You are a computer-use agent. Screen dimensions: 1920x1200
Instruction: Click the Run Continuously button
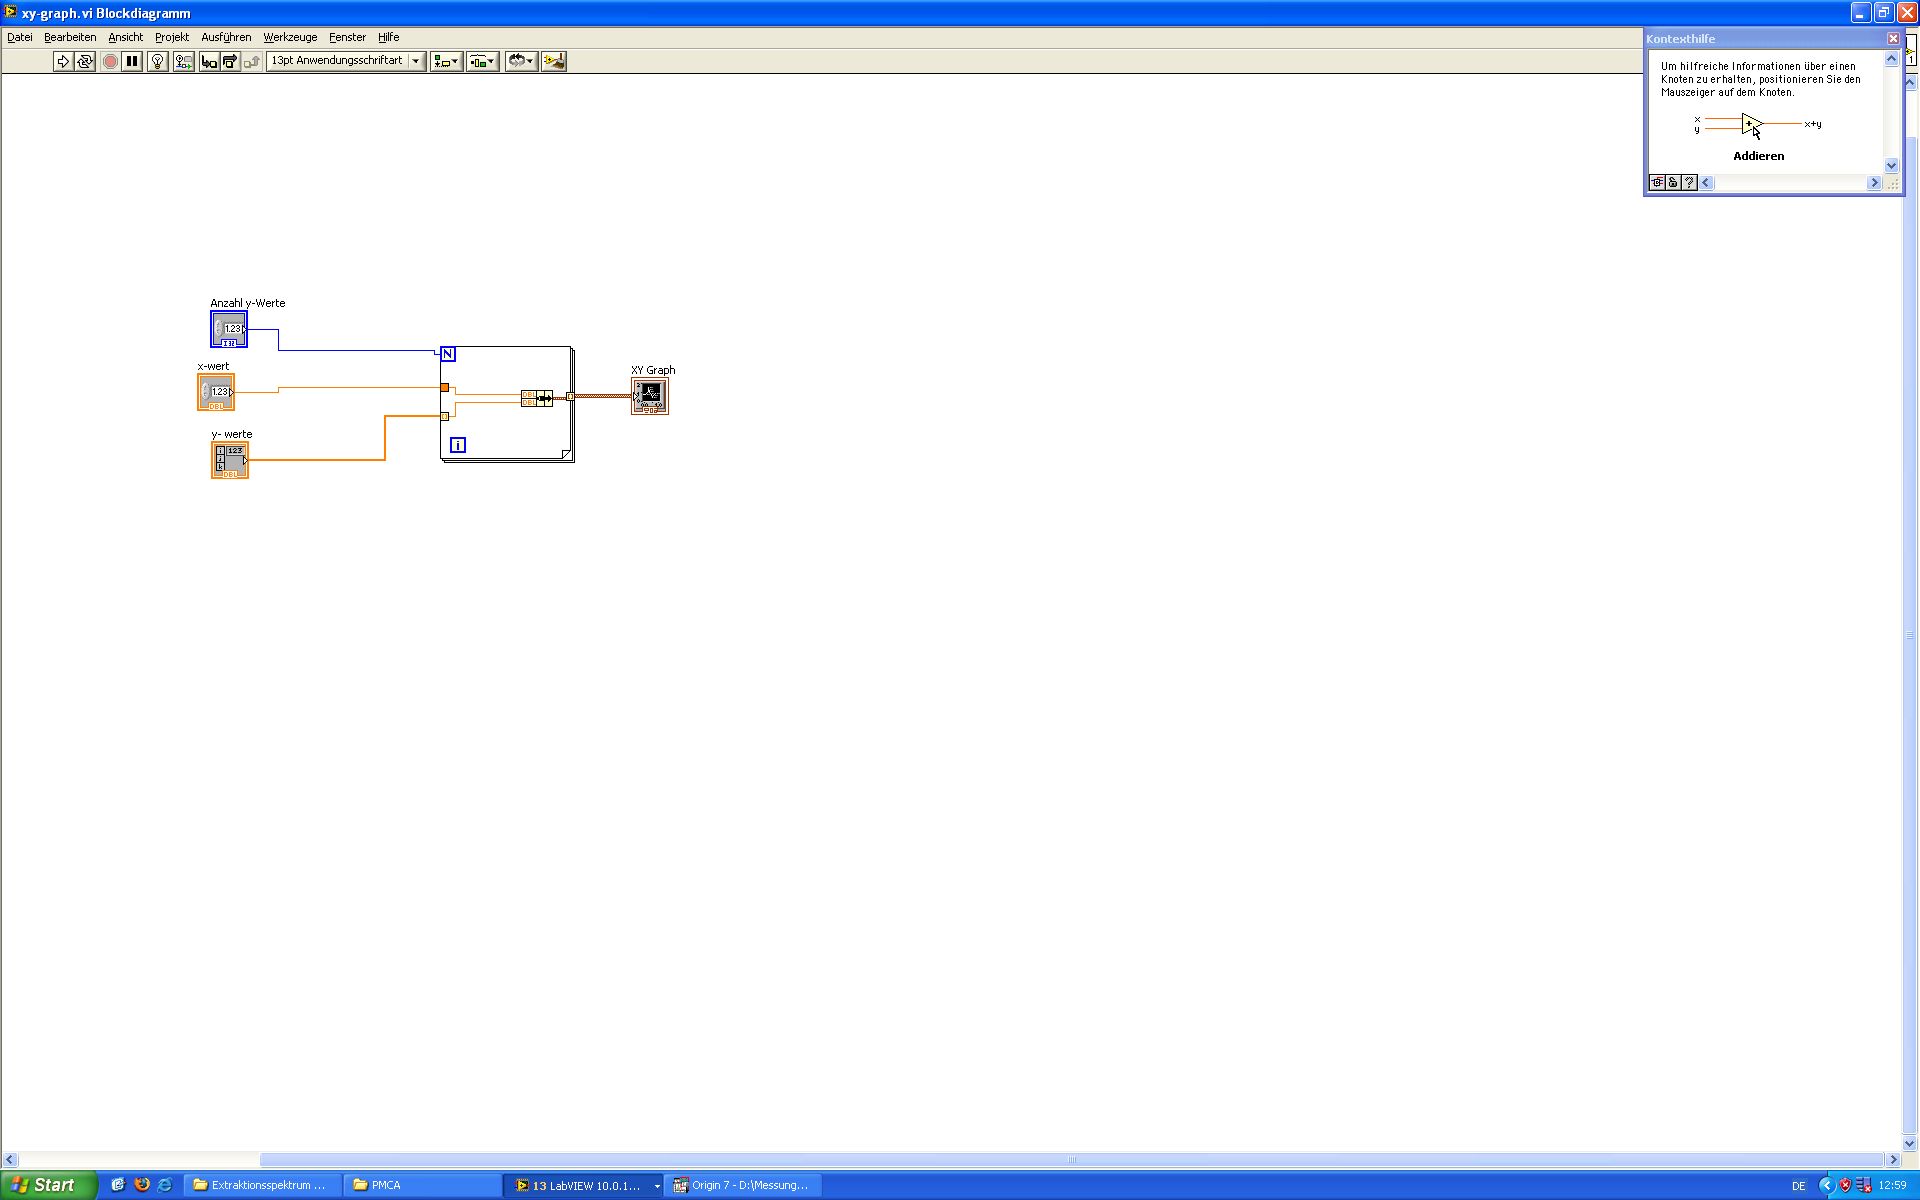pyautogui.click(x=85, y=62)
